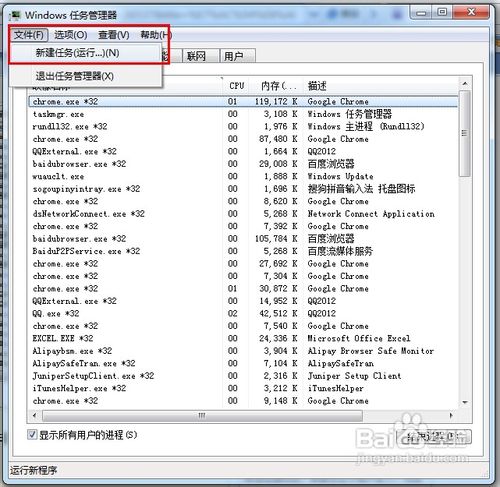
Task: Select chrome.exe row using 8,620 K
Action: coord(243,201)
